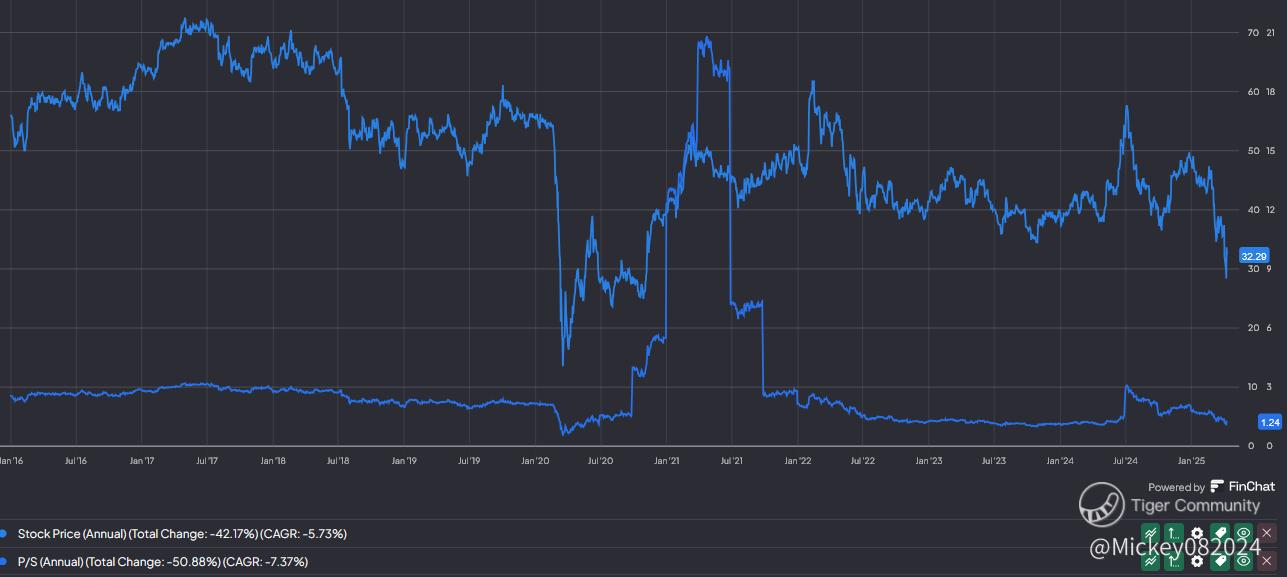Click the Jul '19 x-axis label
Viewport: 1287px width, 577px height.
point(469,461)
